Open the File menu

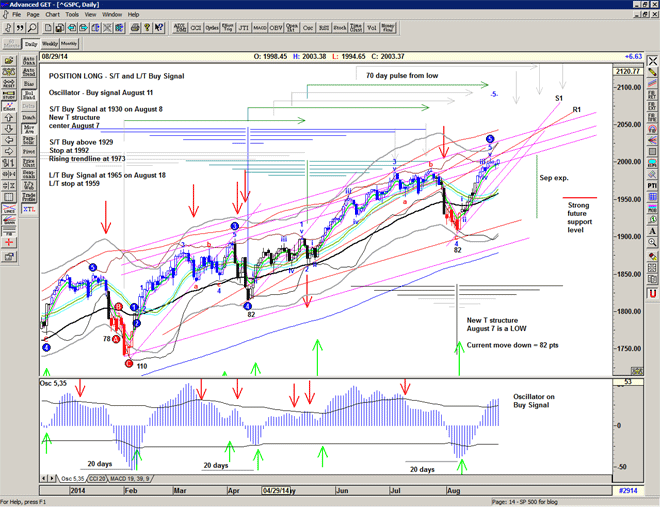pos(16,15)
